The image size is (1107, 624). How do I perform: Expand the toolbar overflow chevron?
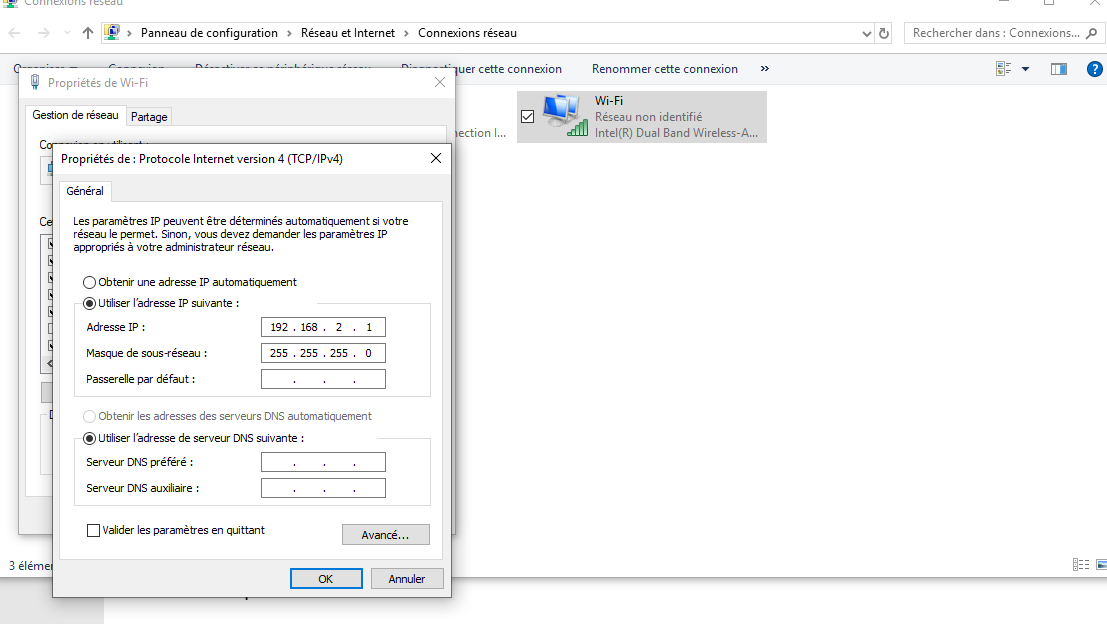[x=765, y=69]
